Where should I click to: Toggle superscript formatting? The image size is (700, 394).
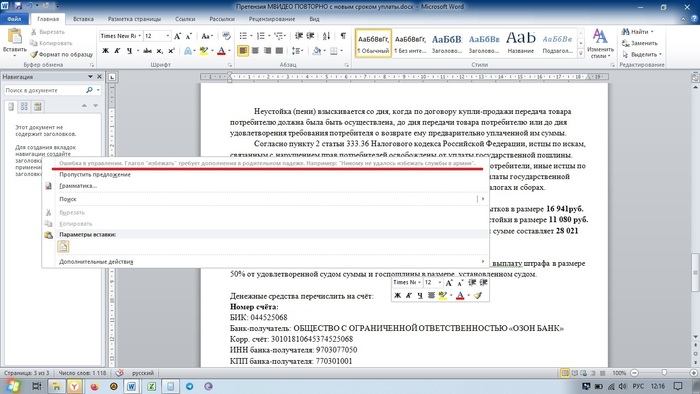coord(171,51)
